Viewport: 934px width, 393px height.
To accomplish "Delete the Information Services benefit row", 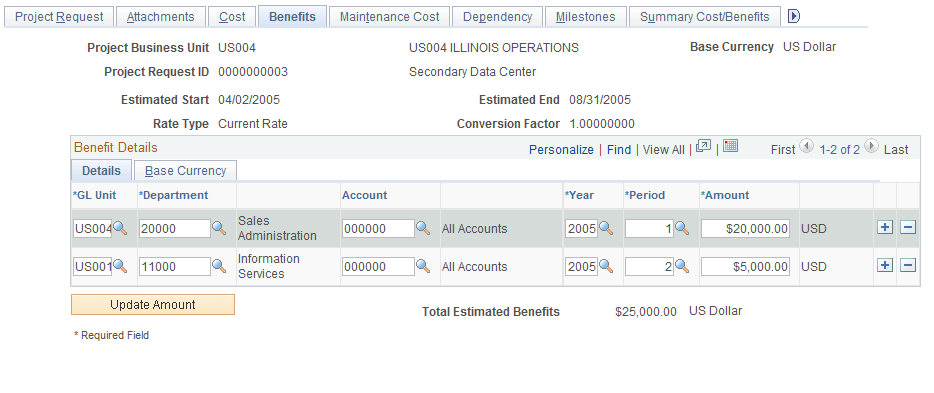I will [908, 266].
